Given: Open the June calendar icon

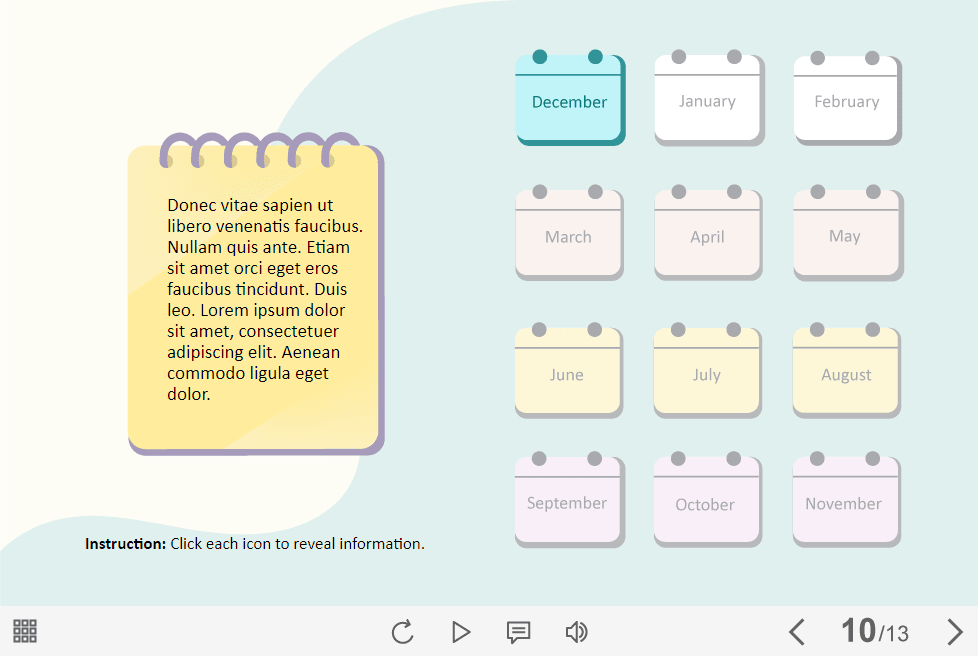Looking at the screenshot, I should (x=567, y=373).
